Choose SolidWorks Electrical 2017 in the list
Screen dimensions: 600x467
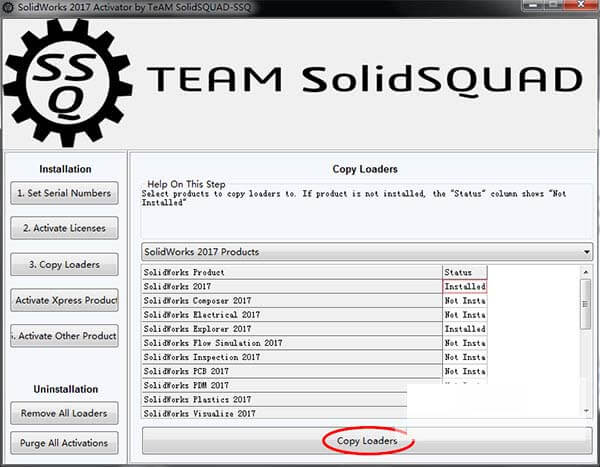292,314
